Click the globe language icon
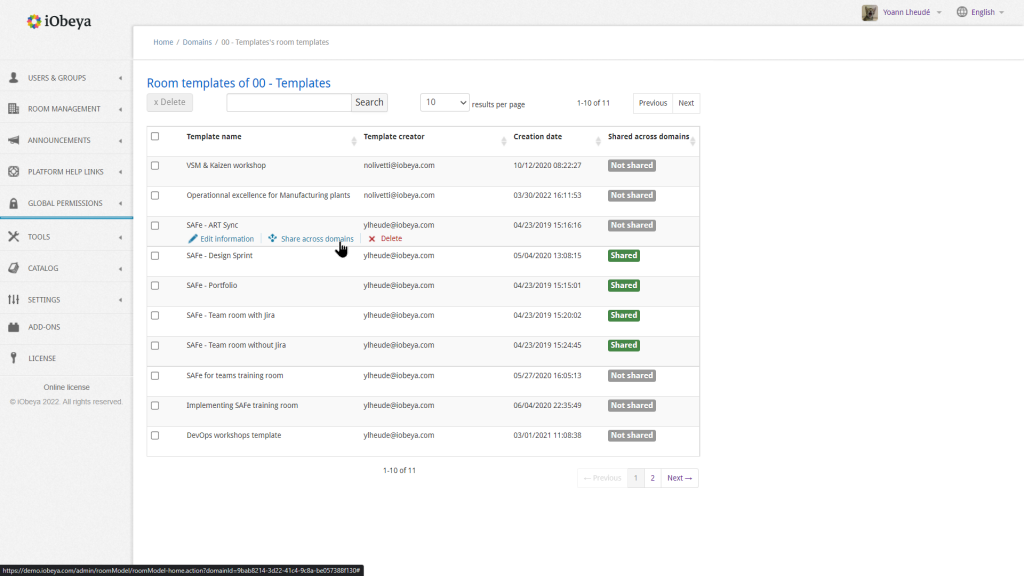The height and width of the screenshot is (576, 1024). click(962, 12)
